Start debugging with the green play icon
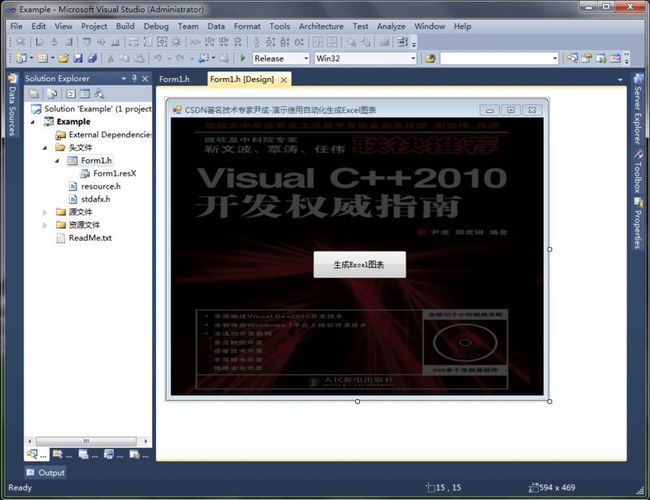This screenshot has width=650, height=500. [243, 58]
